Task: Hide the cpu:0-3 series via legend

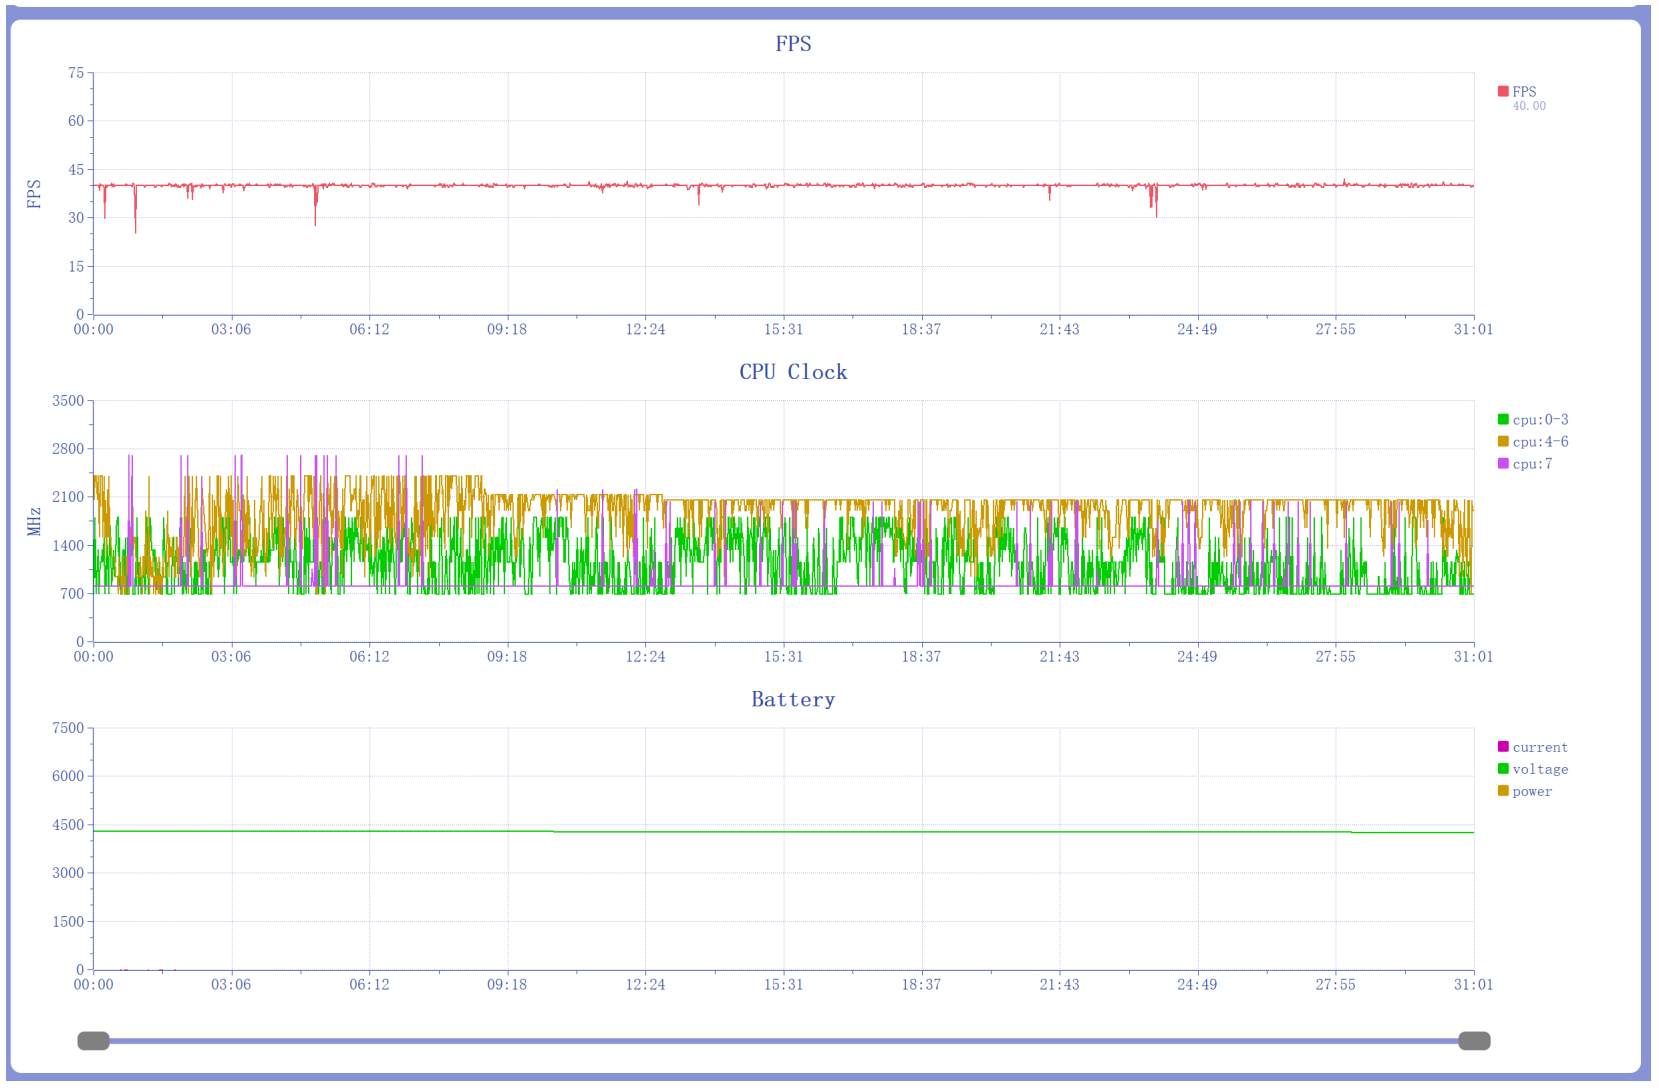Action: click(x=1502, y=420)
